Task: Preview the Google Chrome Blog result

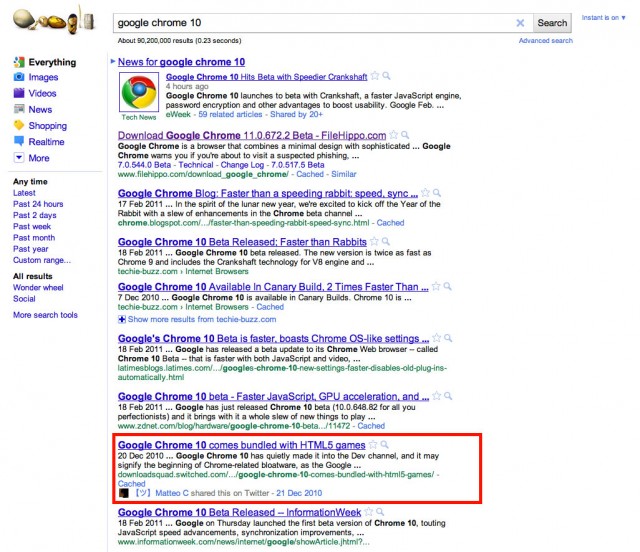Action: [437, 192]
